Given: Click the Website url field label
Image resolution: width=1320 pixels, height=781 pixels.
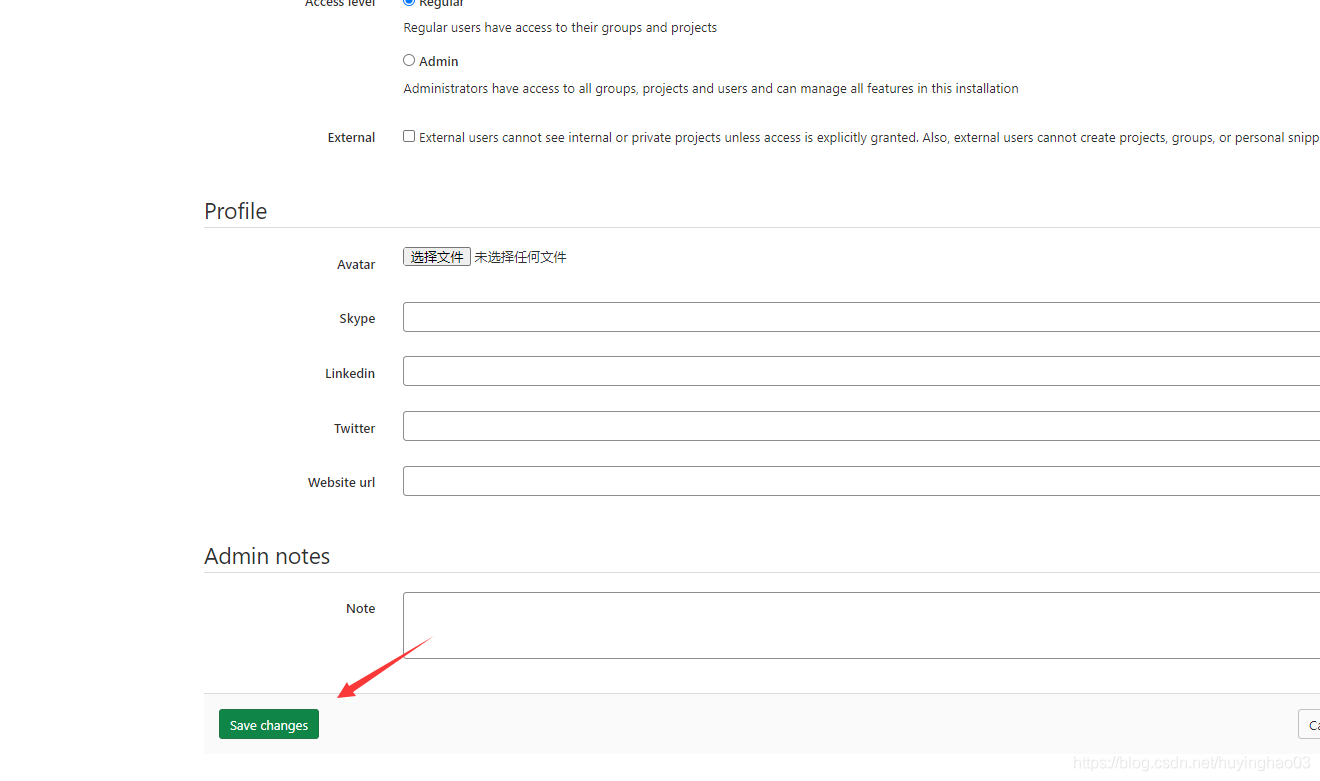Looking at the screenshot, I should tap(342, 482).
